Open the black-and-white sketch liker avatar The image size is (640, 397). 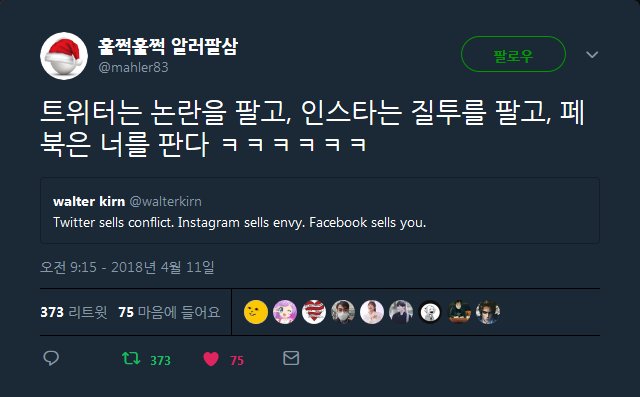click(x=430, y=312)
